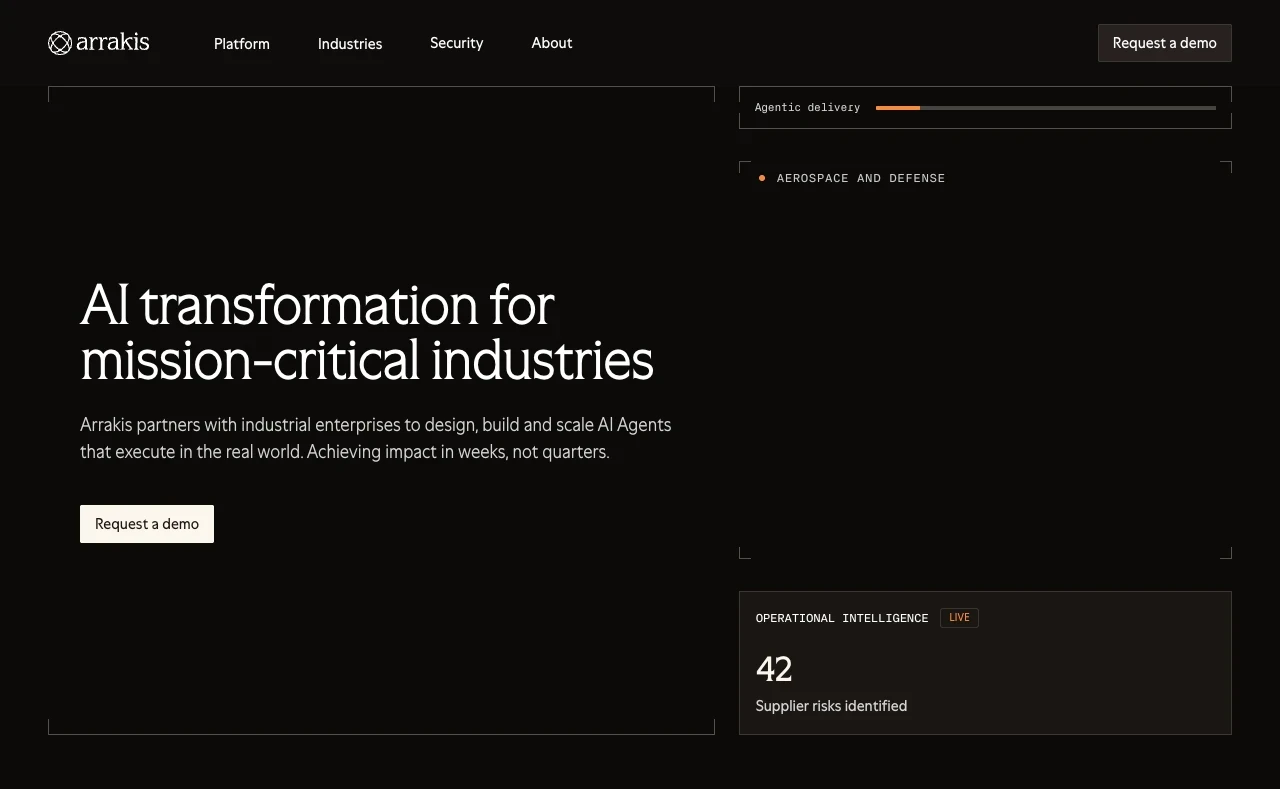Click the Arrakis partners description paragraph
Image resolution: width=1280 pixels, height=789 pixels.
pos(376,438)
